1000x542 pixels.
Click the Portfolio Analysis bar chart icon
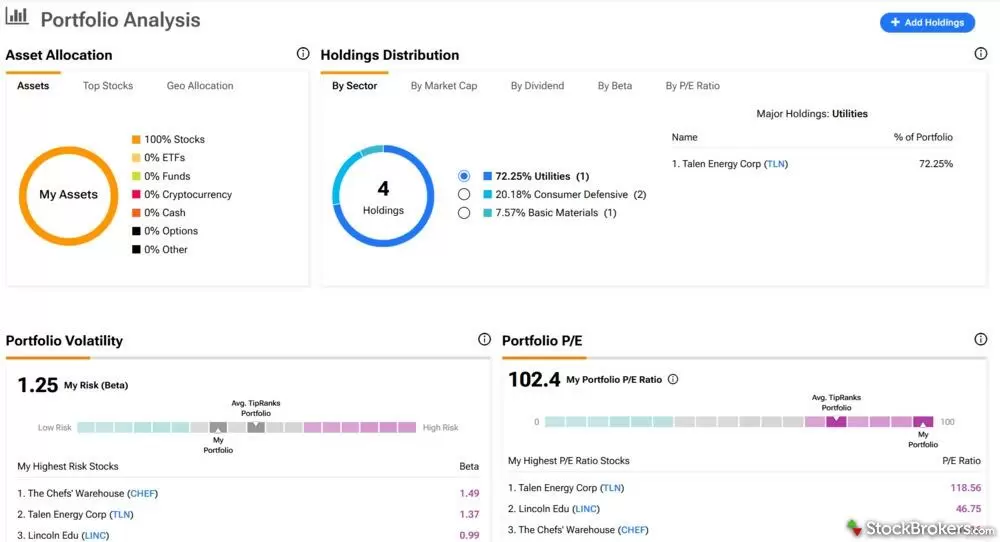pos(17,16)
